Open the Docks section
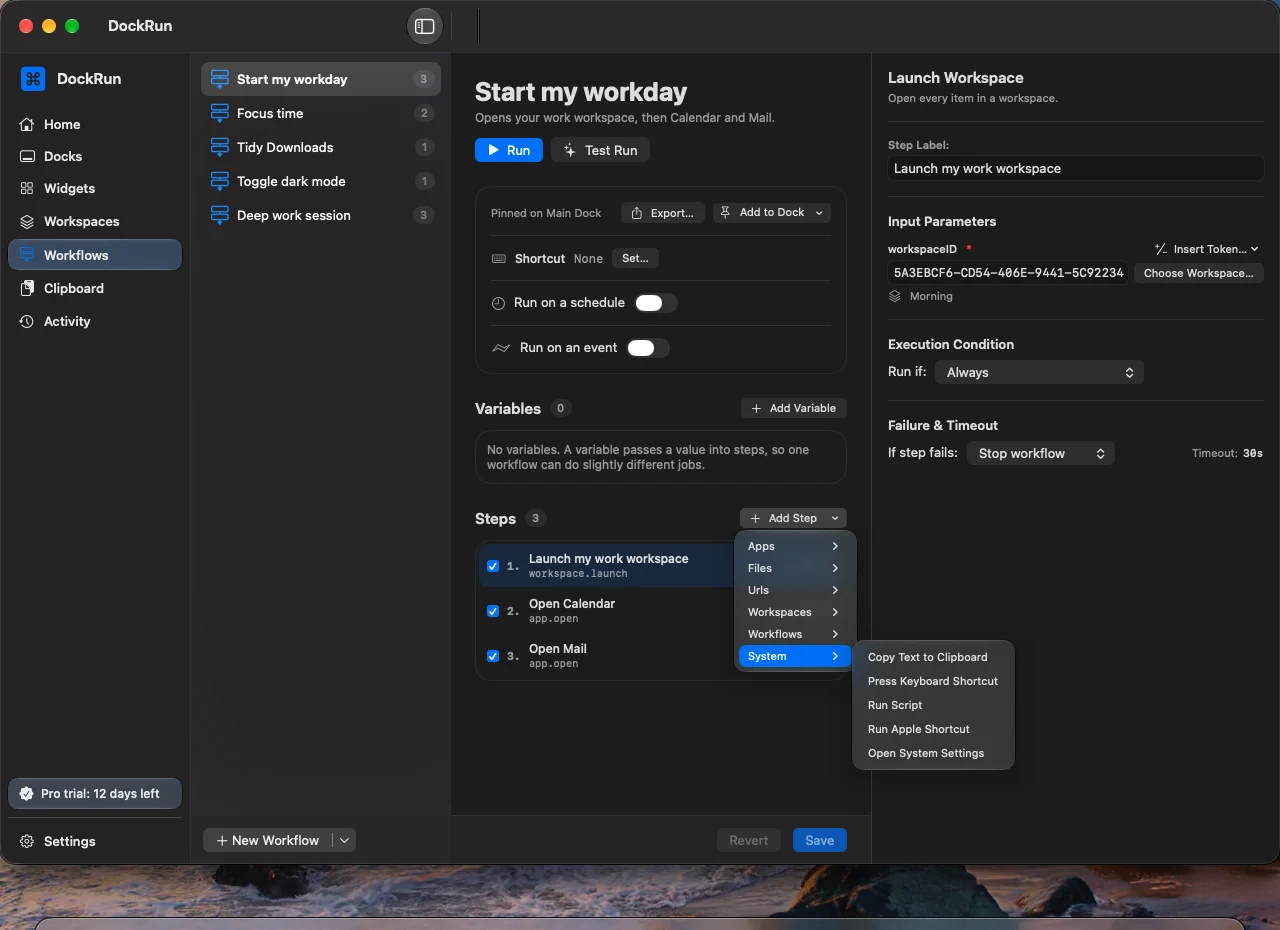Image resolution: width=1280 pixels, height=930 pixels. (x=95, y=156)
